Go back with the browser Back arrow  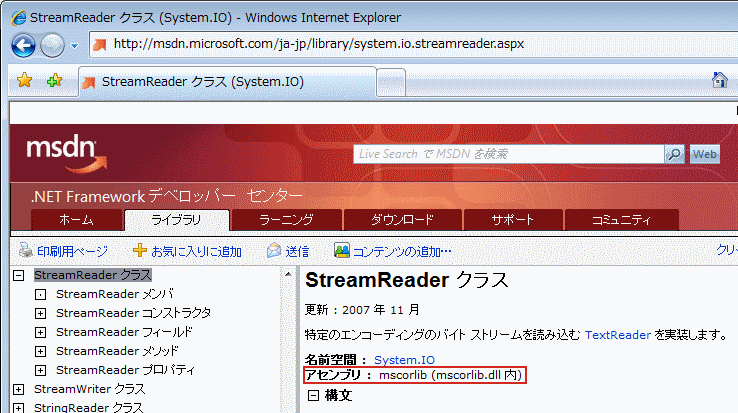click(x=23, y=46)
